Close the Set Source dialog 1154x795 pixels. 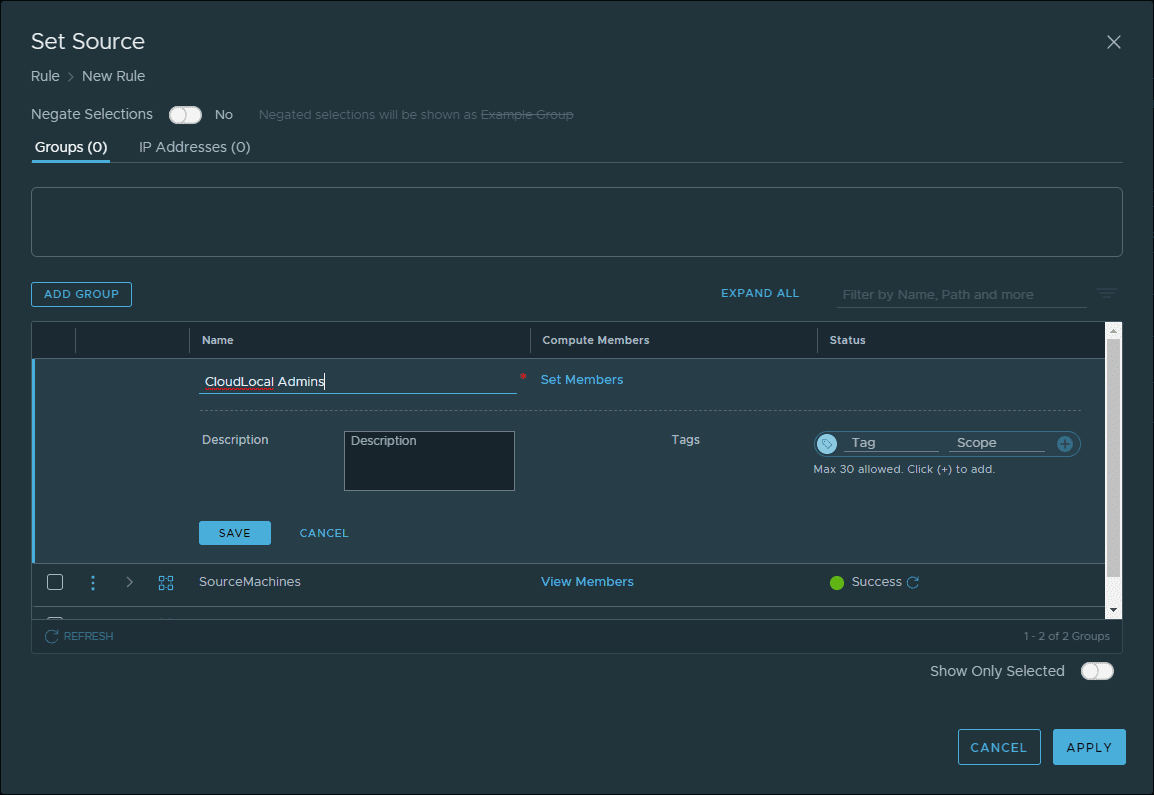(1113, 42)
